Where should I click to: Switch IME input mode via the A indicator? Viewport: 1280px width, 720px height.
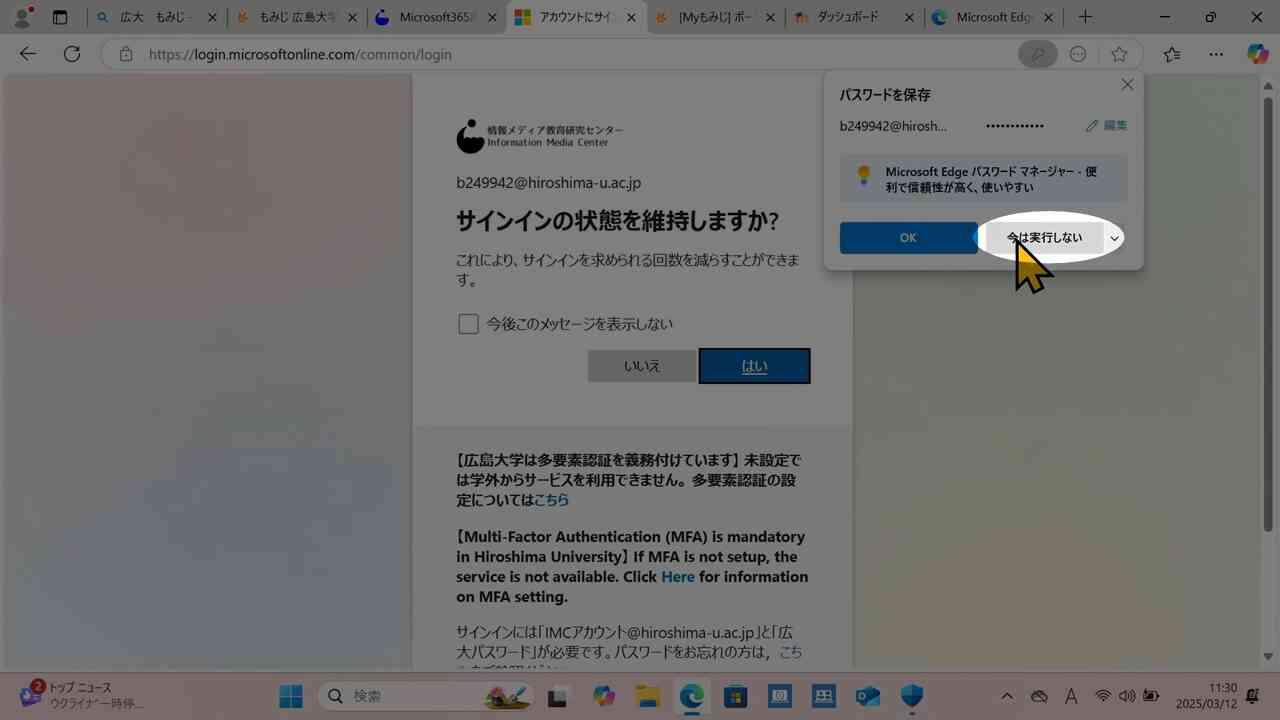(1071, 696)
